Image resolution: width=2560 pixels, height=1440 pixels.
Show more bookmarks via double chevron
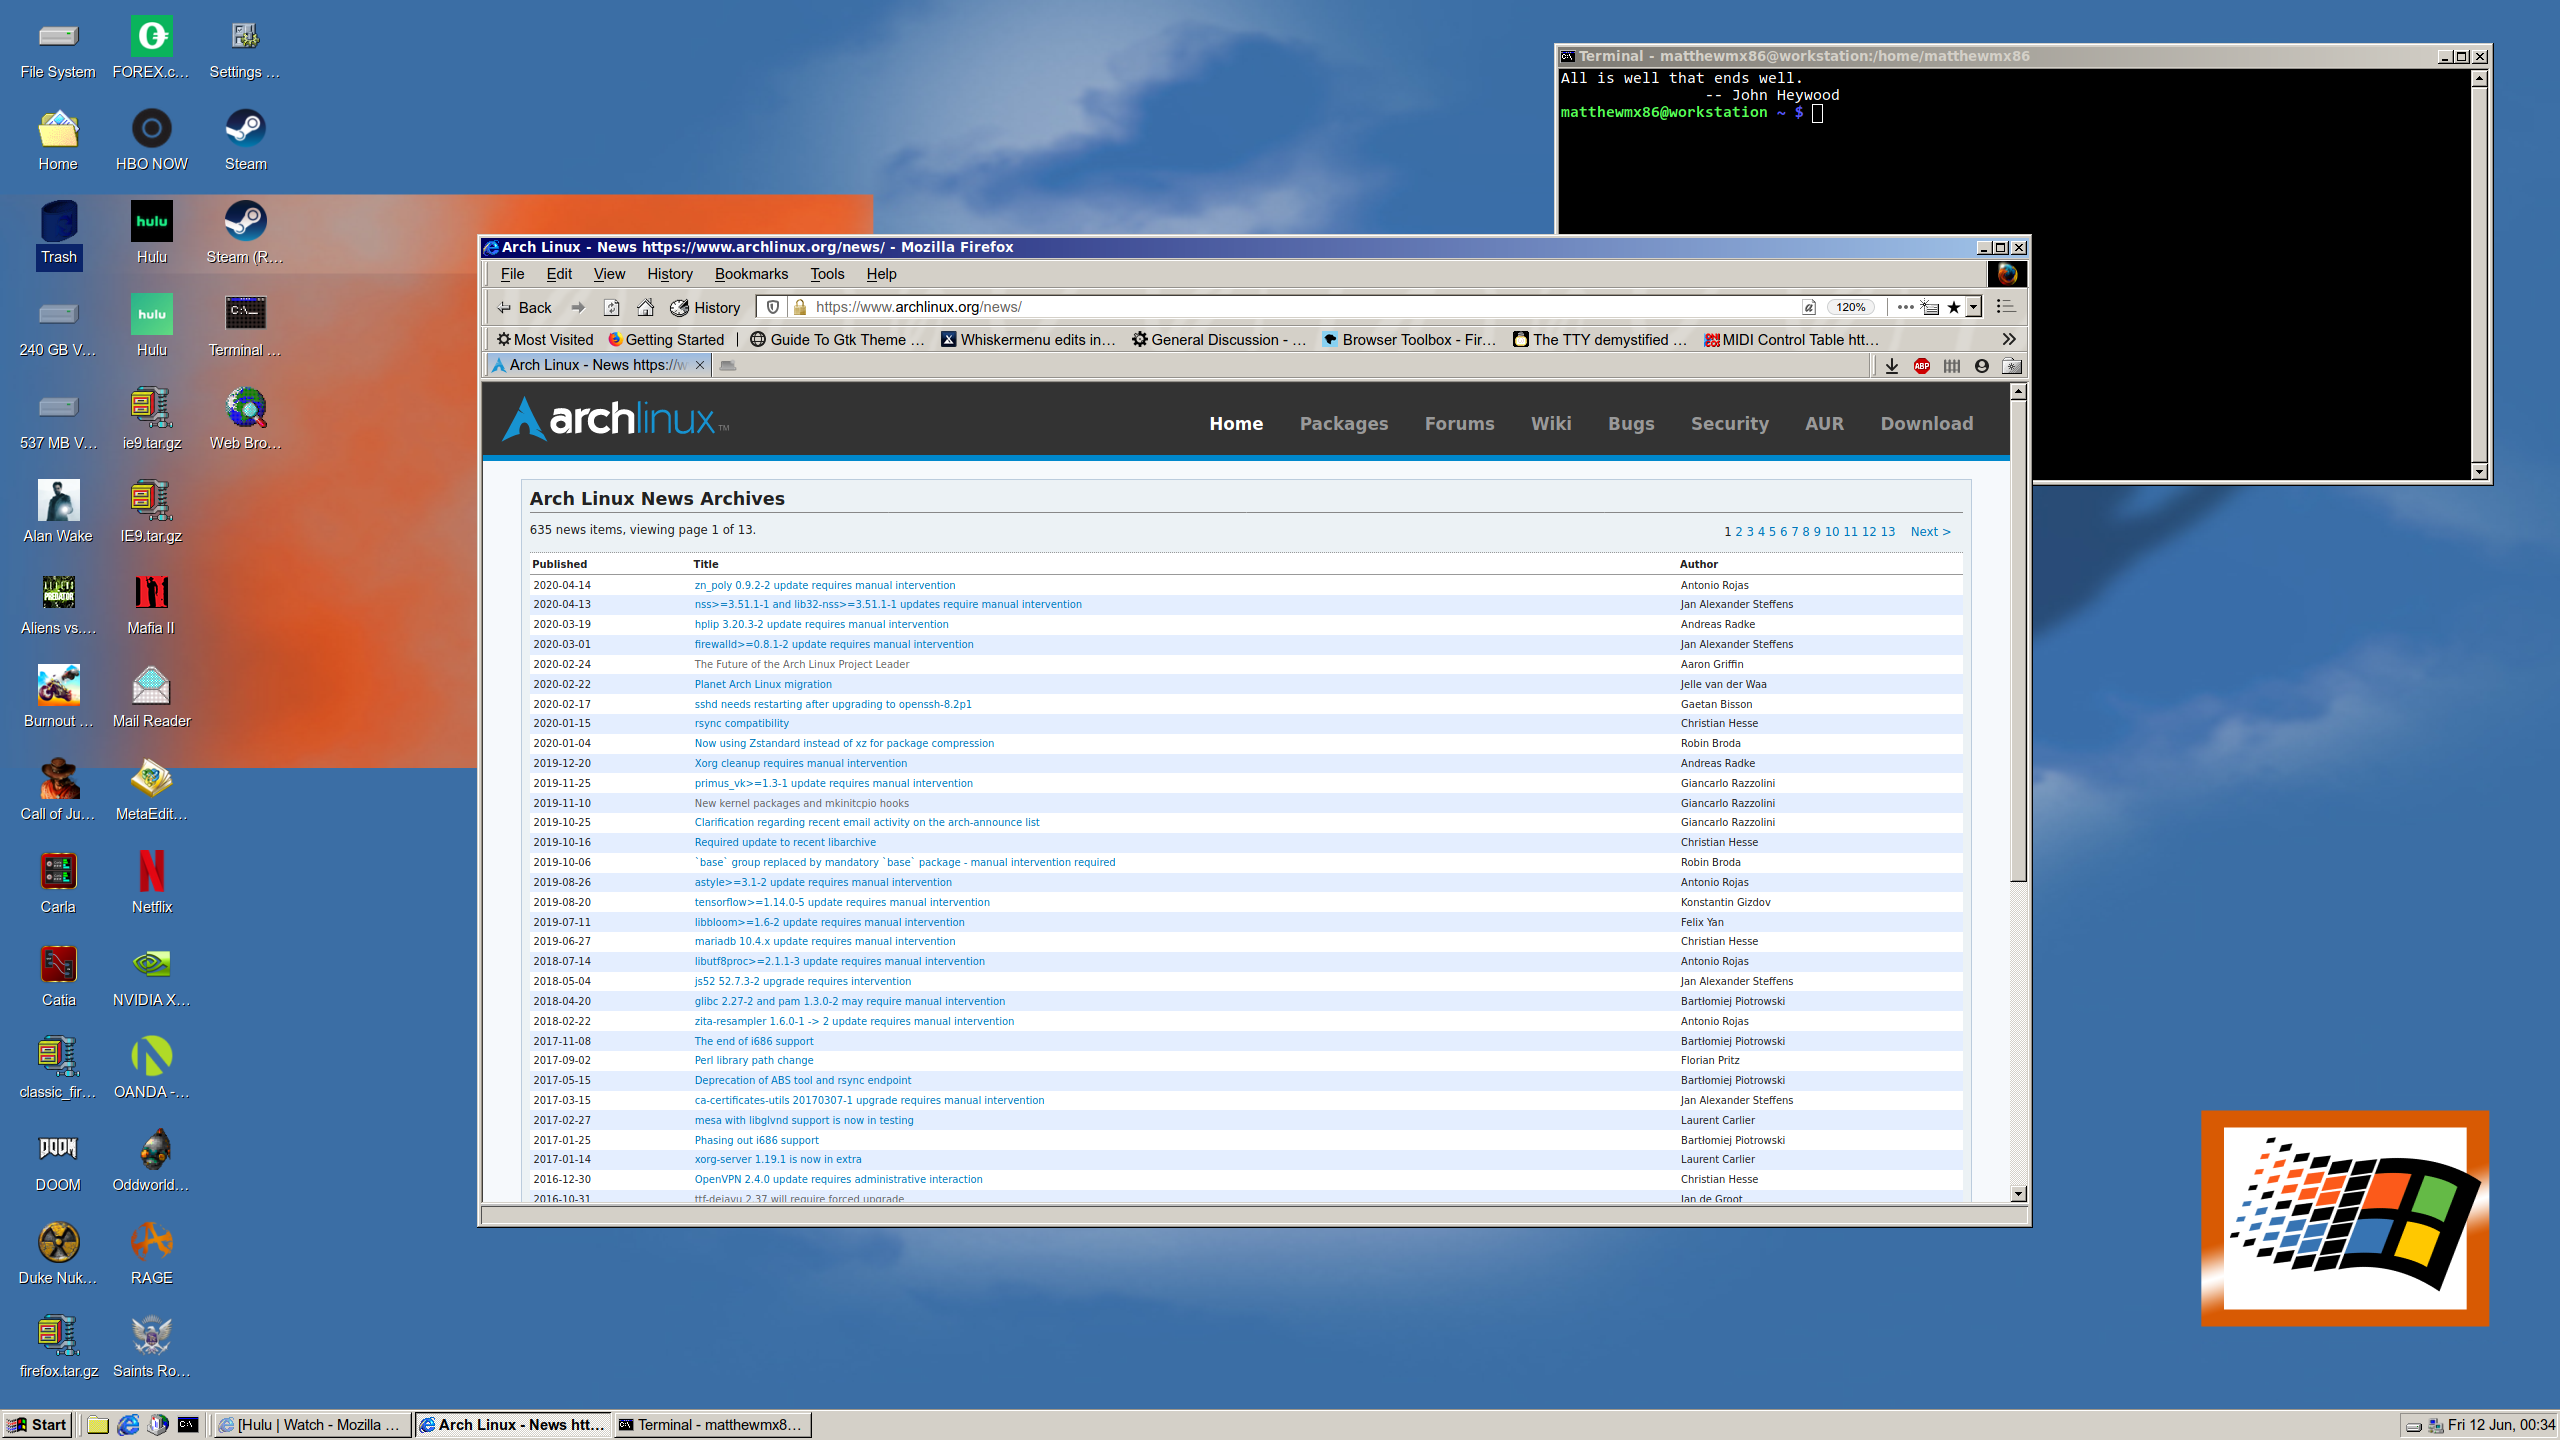pyautogui.click(x=2009, y=339)
